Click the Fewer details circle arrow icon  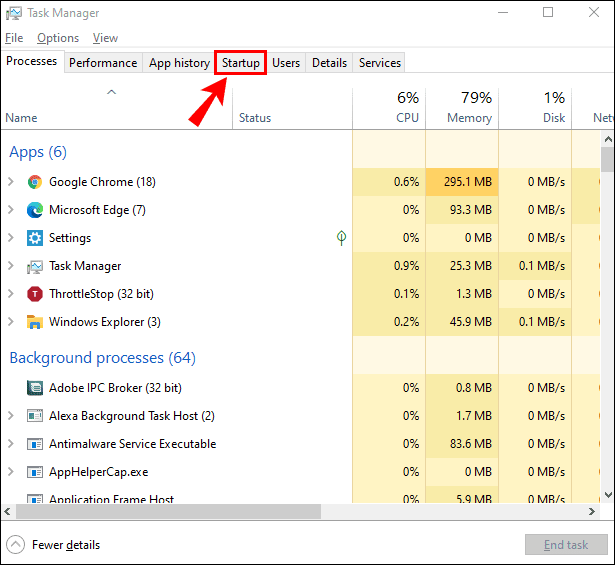[x=16, y=545]
